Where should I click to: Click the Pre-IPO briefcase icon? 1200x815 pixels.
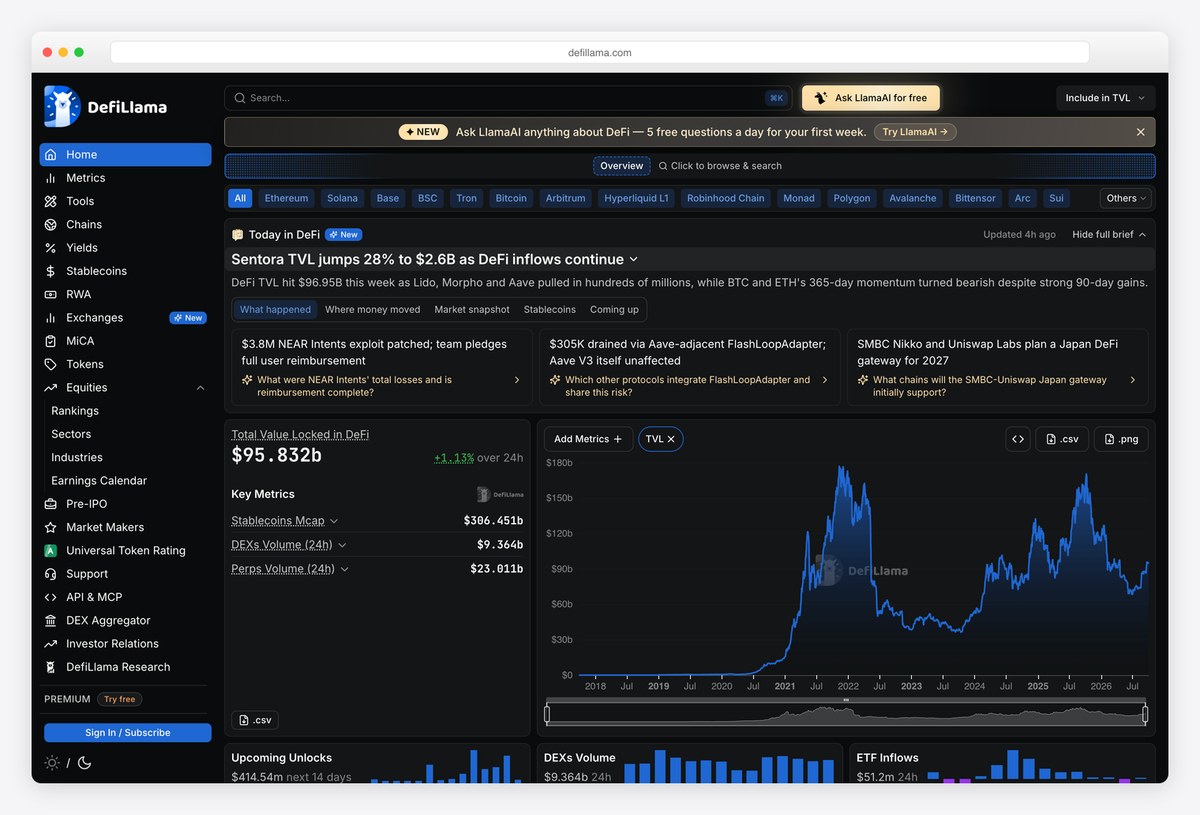[x=51, y=504]
